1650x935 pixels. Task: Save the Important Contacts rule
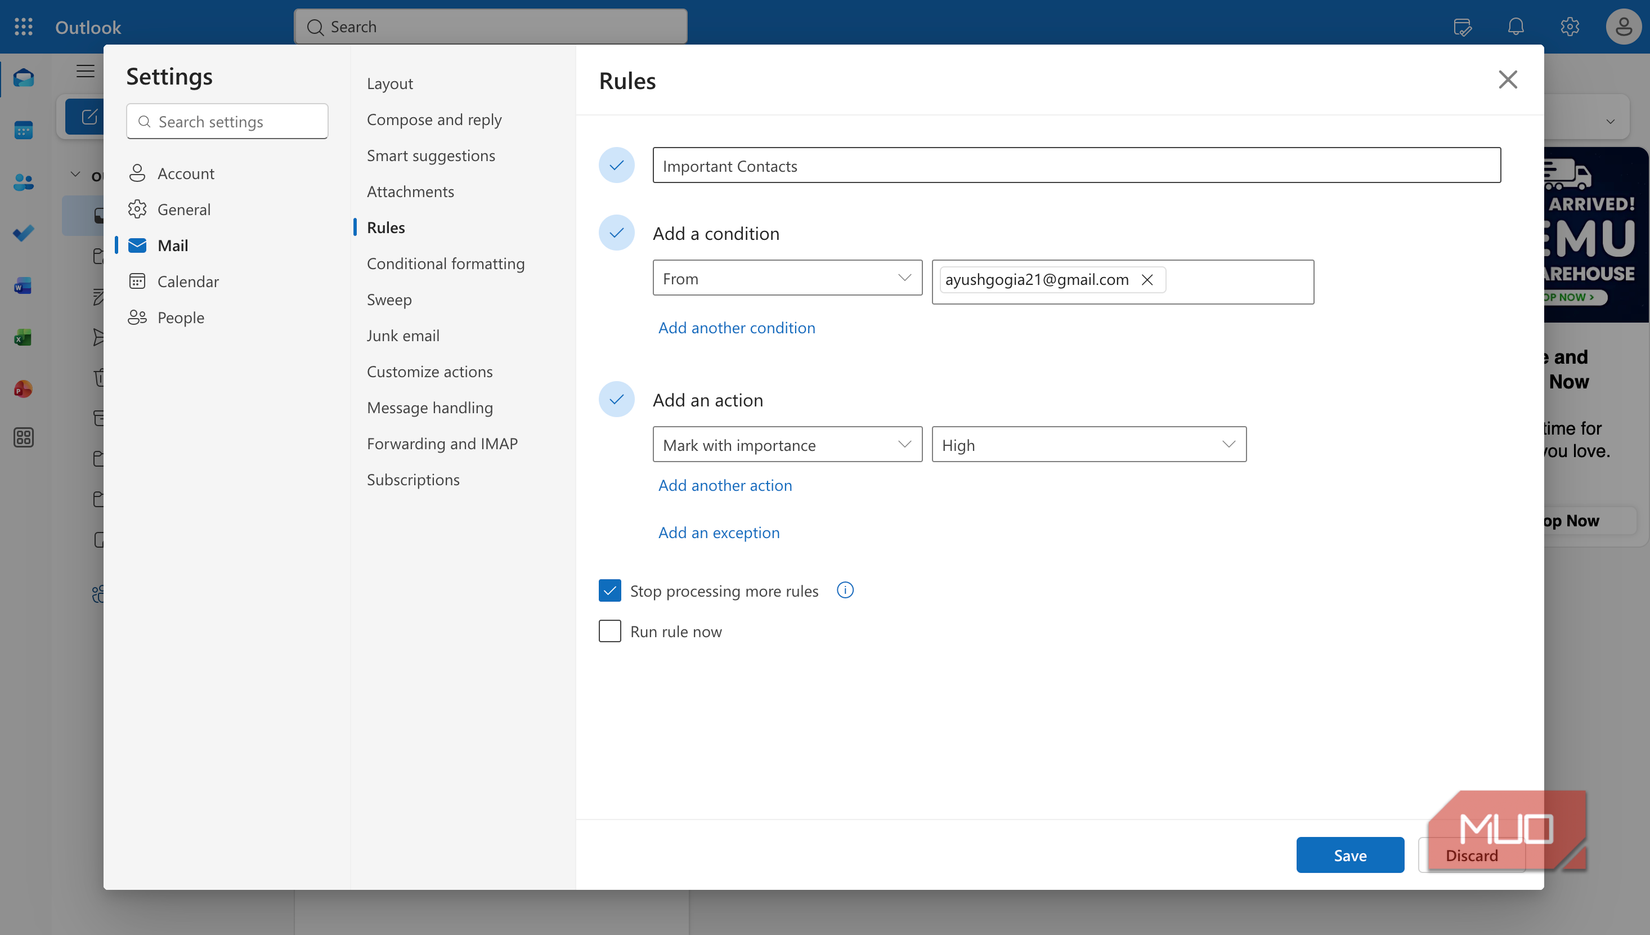1349,855
